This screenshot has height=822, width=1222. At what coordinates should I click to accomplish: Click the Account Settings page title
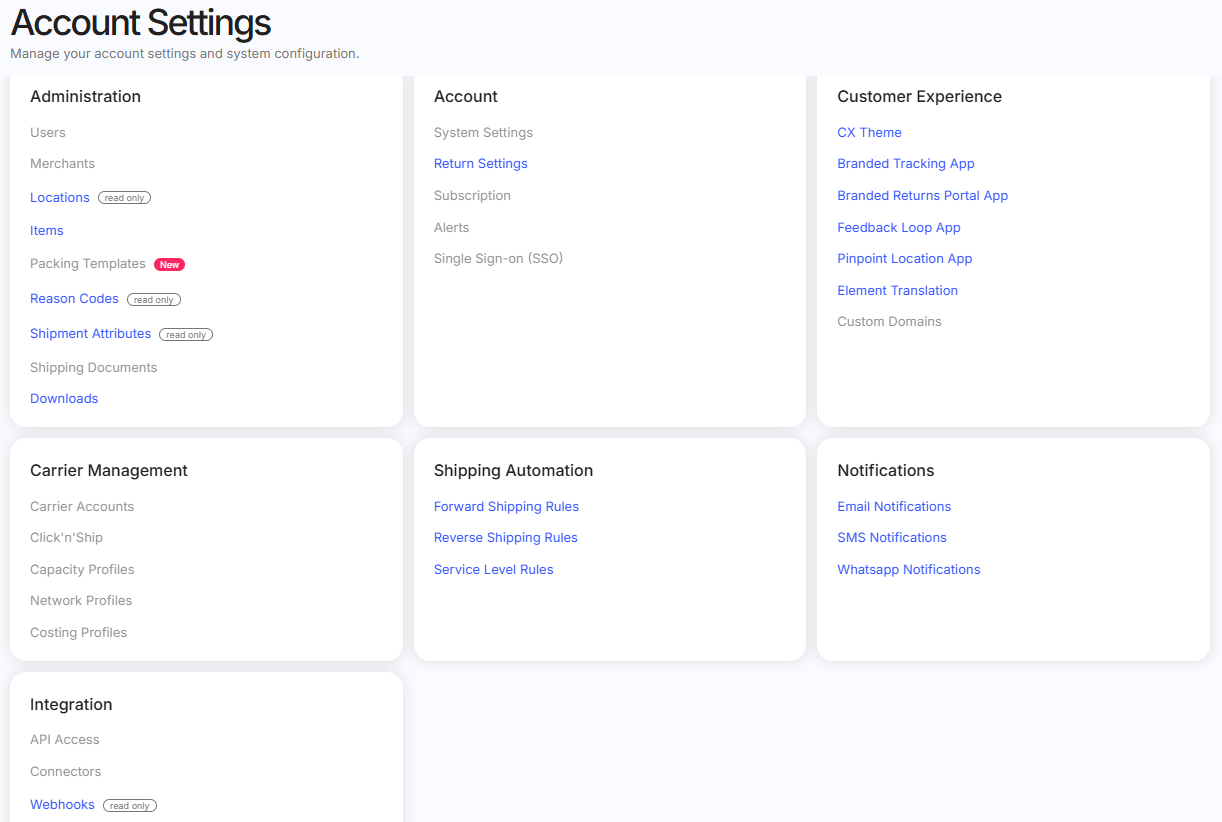141,23
